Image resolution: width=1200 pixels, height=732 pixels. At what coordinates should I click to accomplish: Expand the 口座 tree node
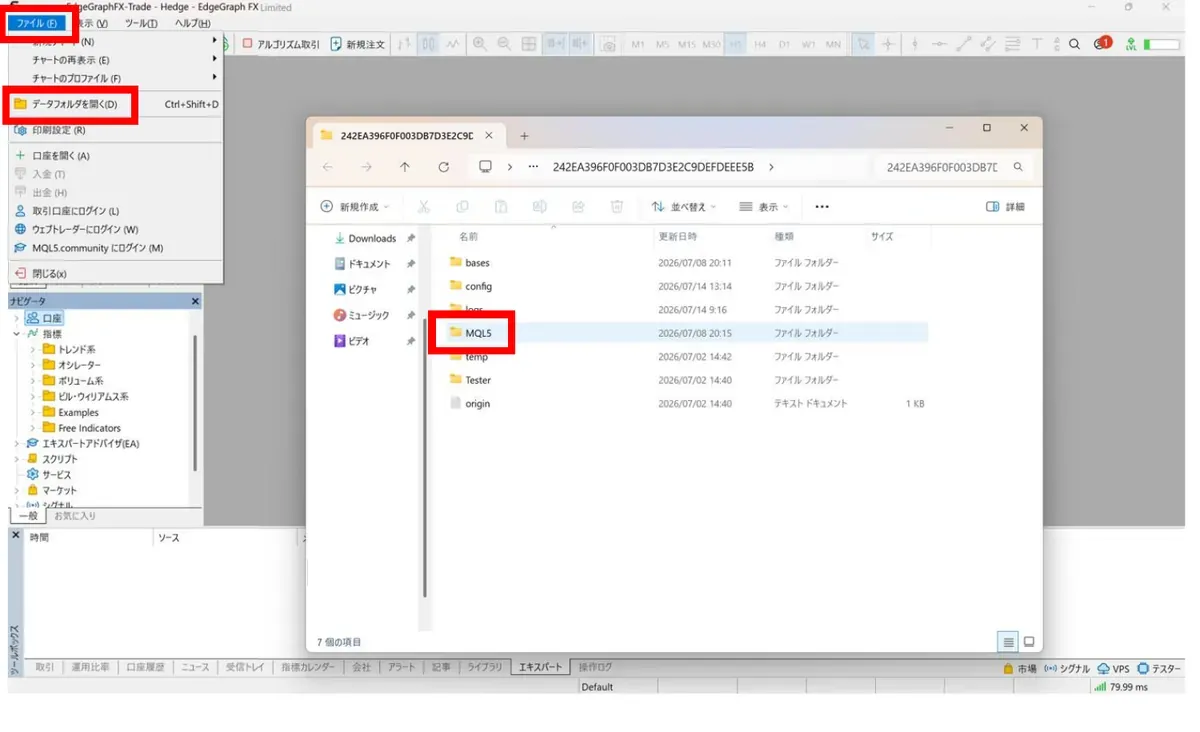tap(17, 318)
